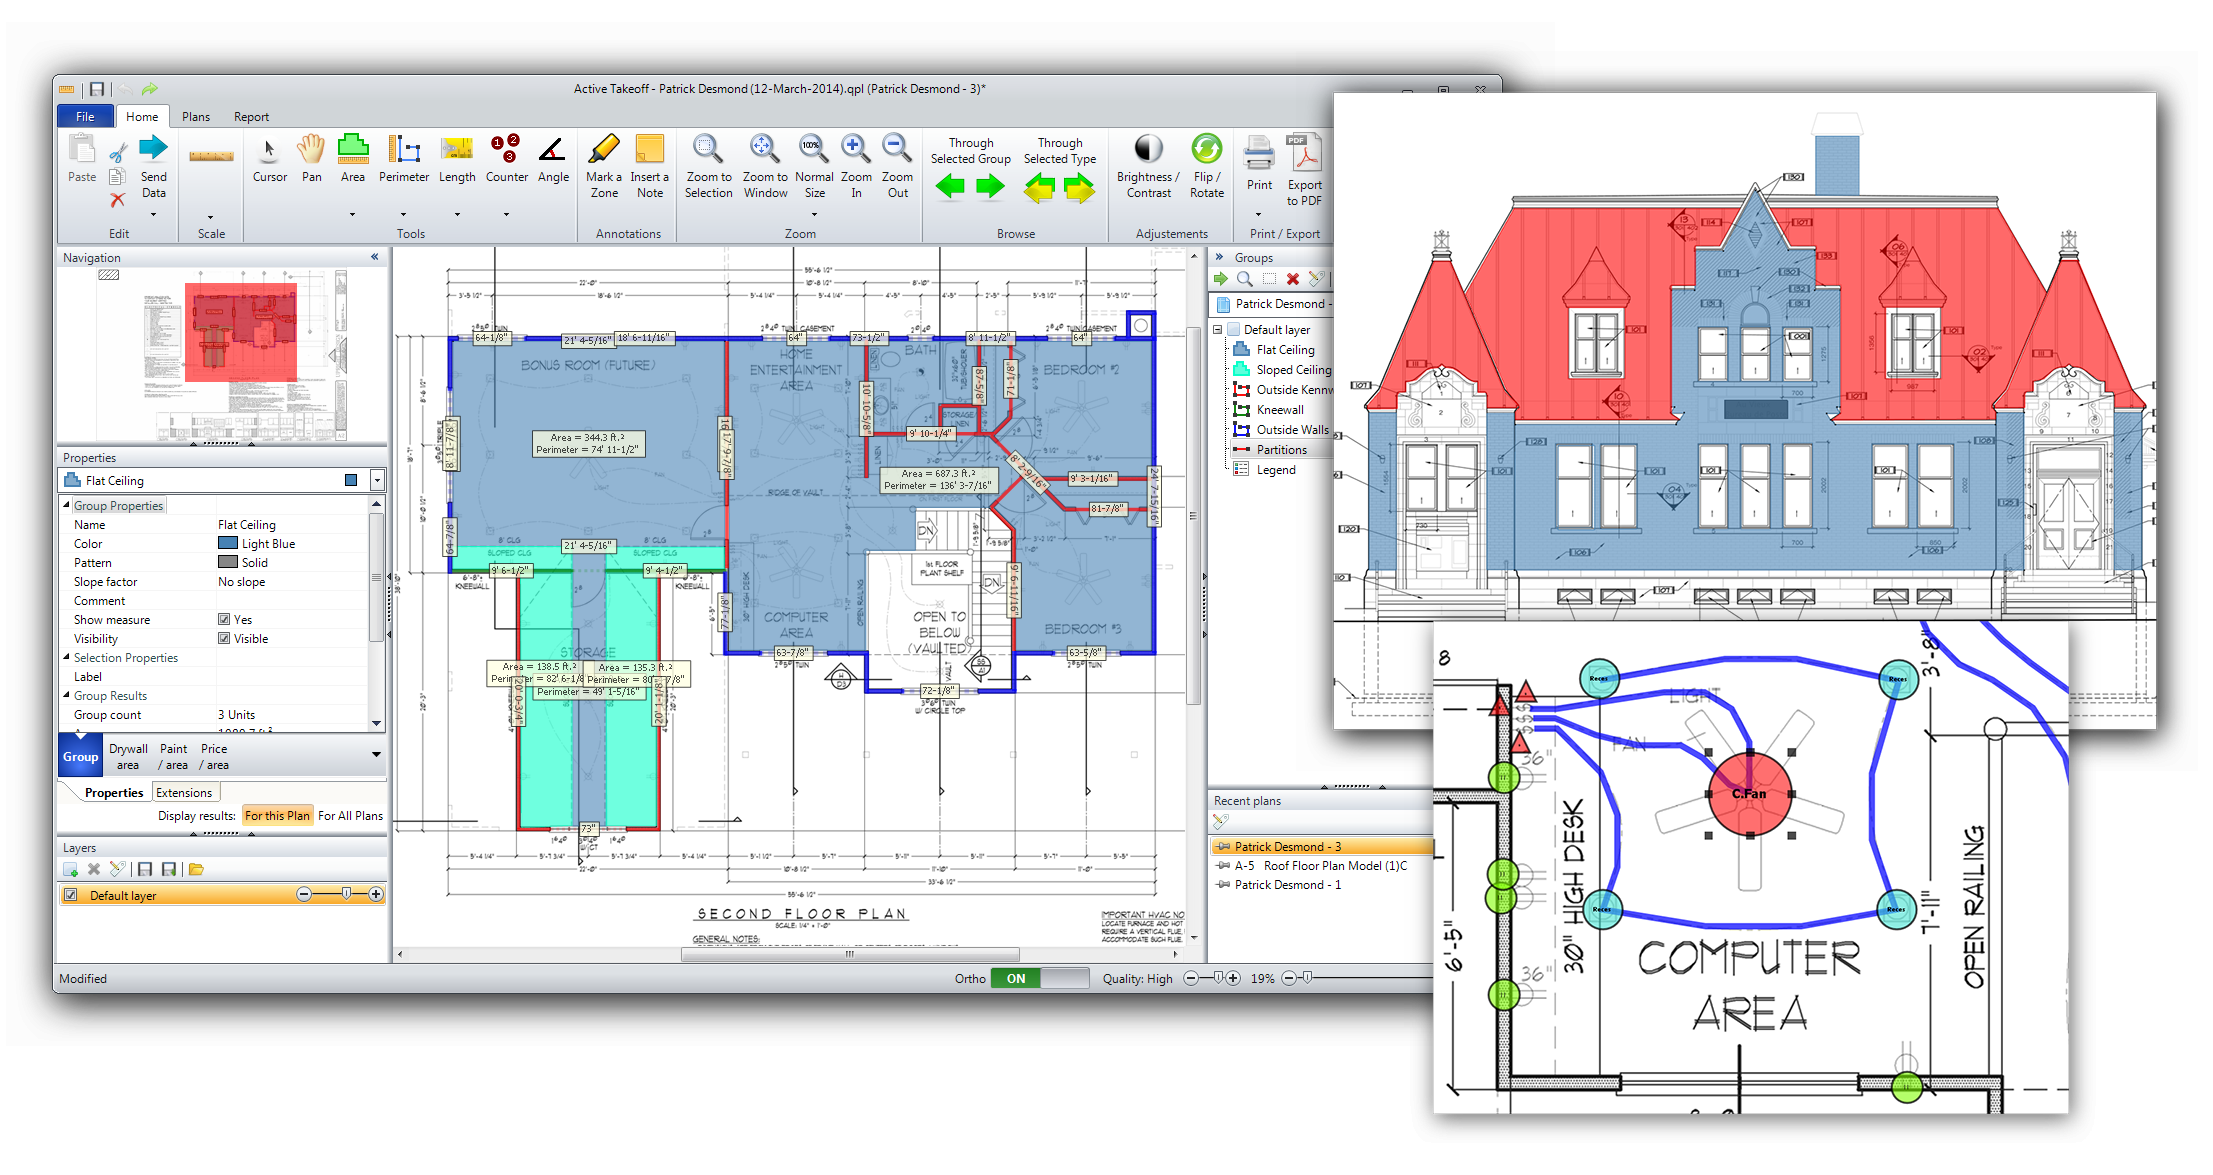This screenshot has height=1175, width=2213.
Task: Select the Perimeter tool
Action: [x=403, y=152]
